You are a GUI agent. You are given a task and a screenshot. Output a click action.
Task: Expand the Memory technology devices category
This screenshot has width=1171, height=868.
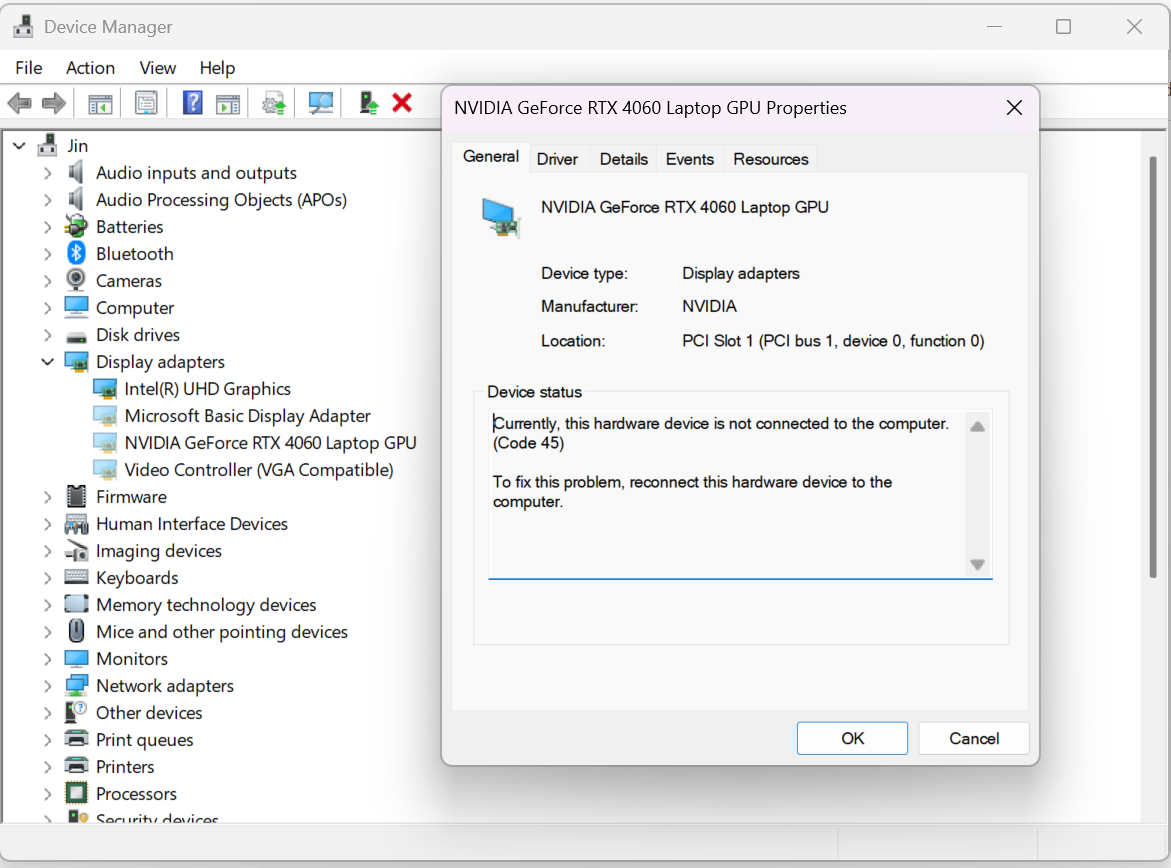coord(48,605)
